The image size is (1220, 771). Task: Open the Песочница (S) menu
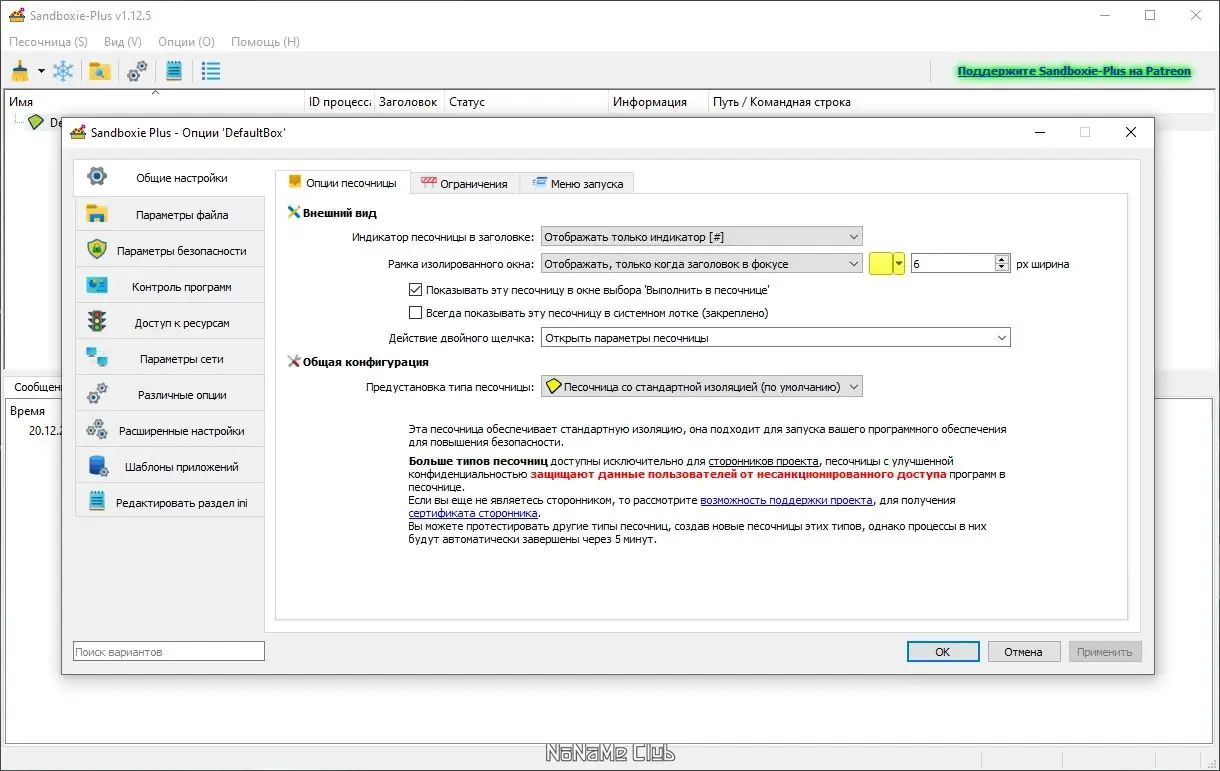48,42
